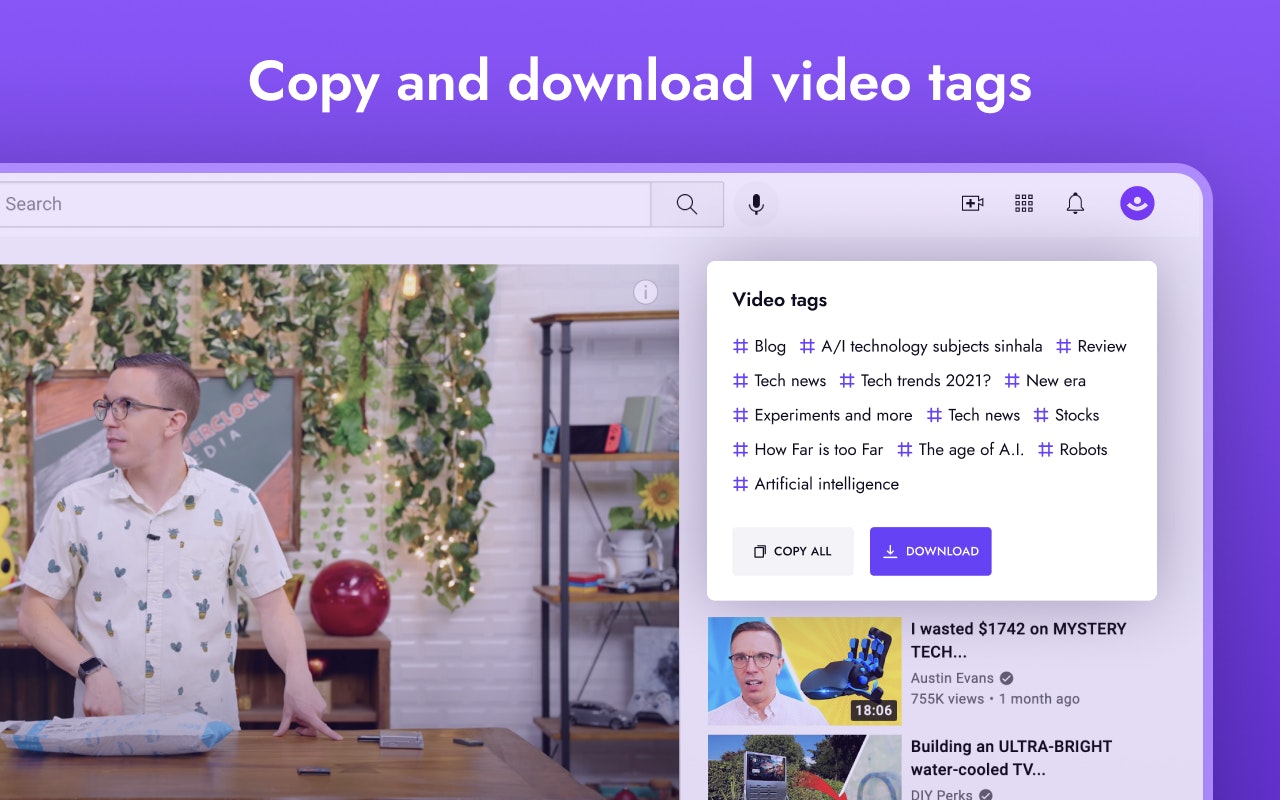The height and width of the screenshot is (800, 1280).
Task: Click the download arrow icon inside the Download button
Action: click(x=891, y=551)
